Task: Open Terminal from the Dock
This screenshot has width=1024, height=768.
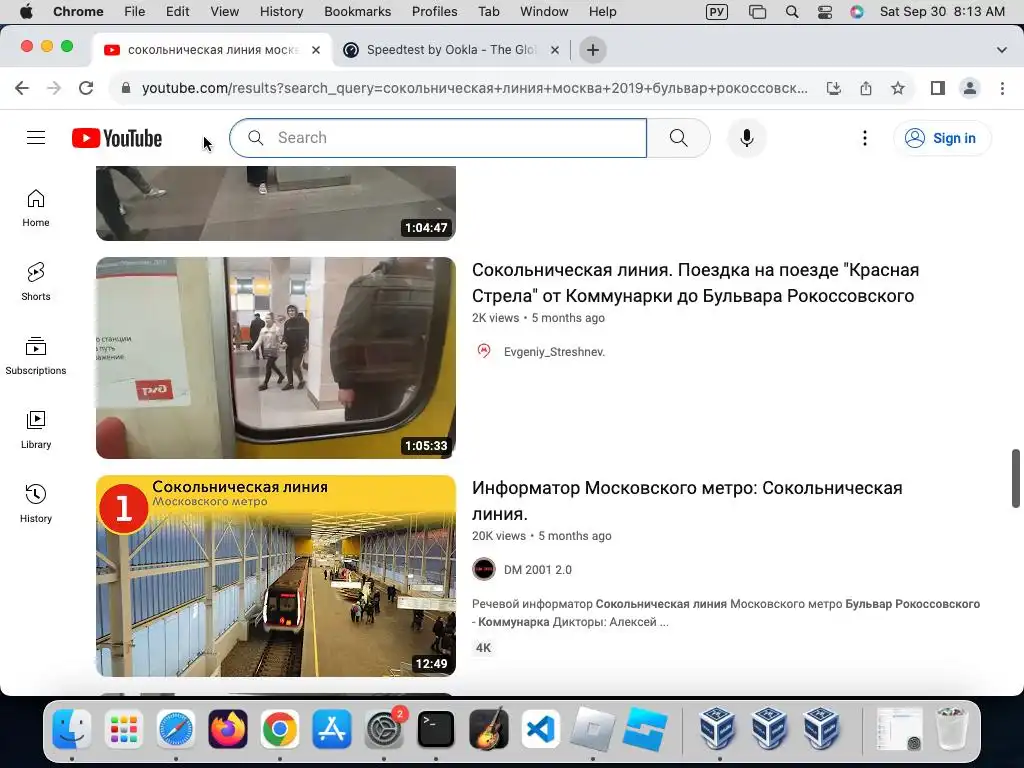Action: [x=436, y=729]
